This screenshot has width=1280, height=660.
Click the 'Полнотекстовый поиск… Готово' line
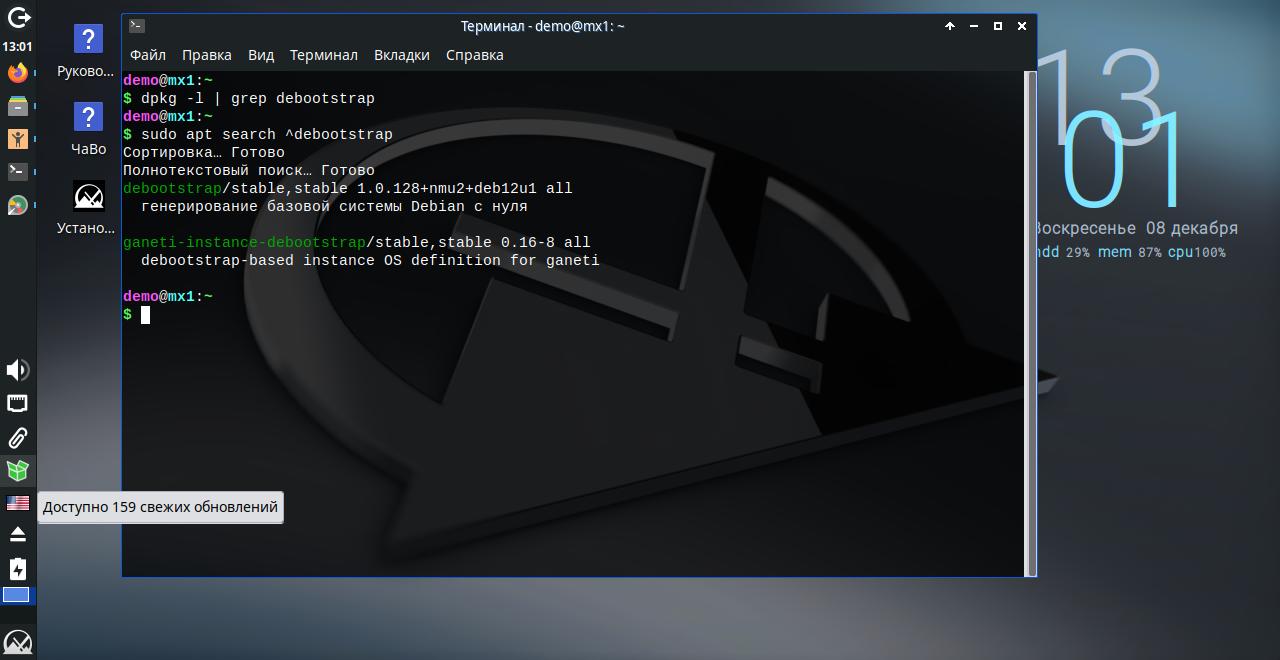click(x=249, y=170)
